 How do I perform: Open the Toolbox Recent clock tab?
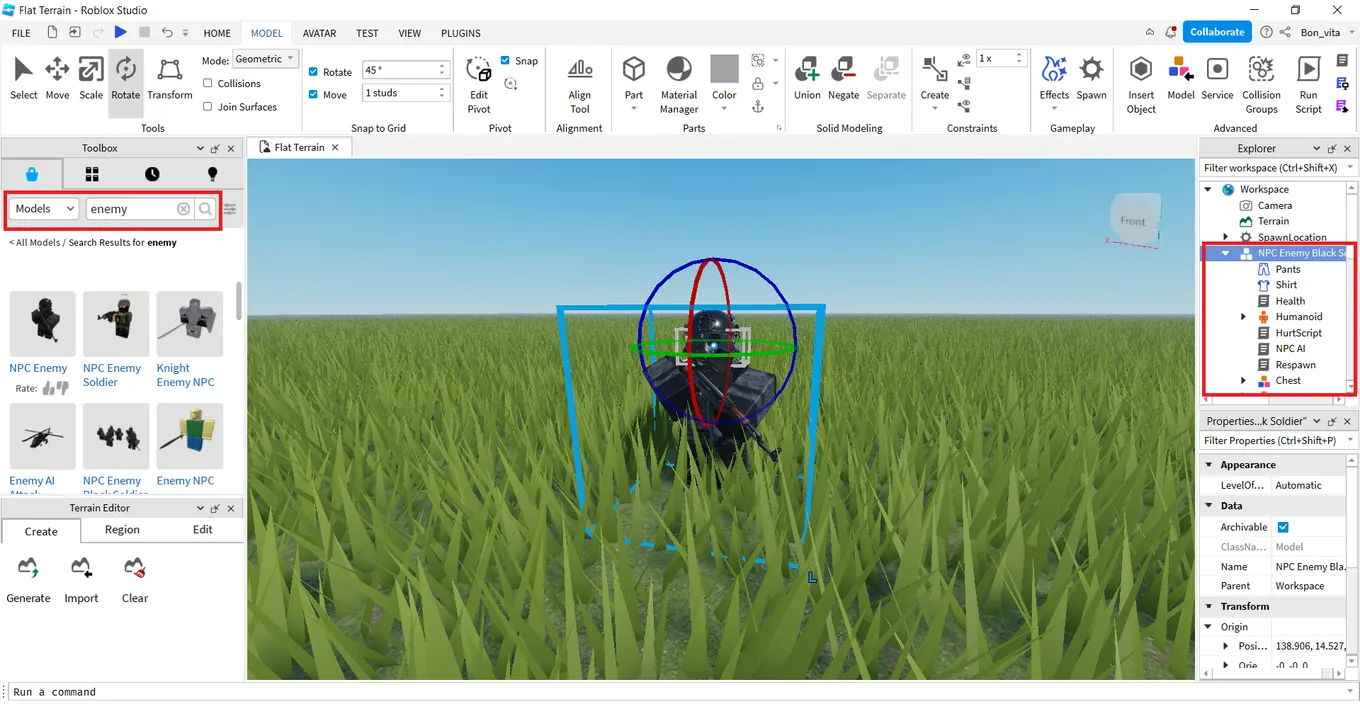(x=152, y=174)
